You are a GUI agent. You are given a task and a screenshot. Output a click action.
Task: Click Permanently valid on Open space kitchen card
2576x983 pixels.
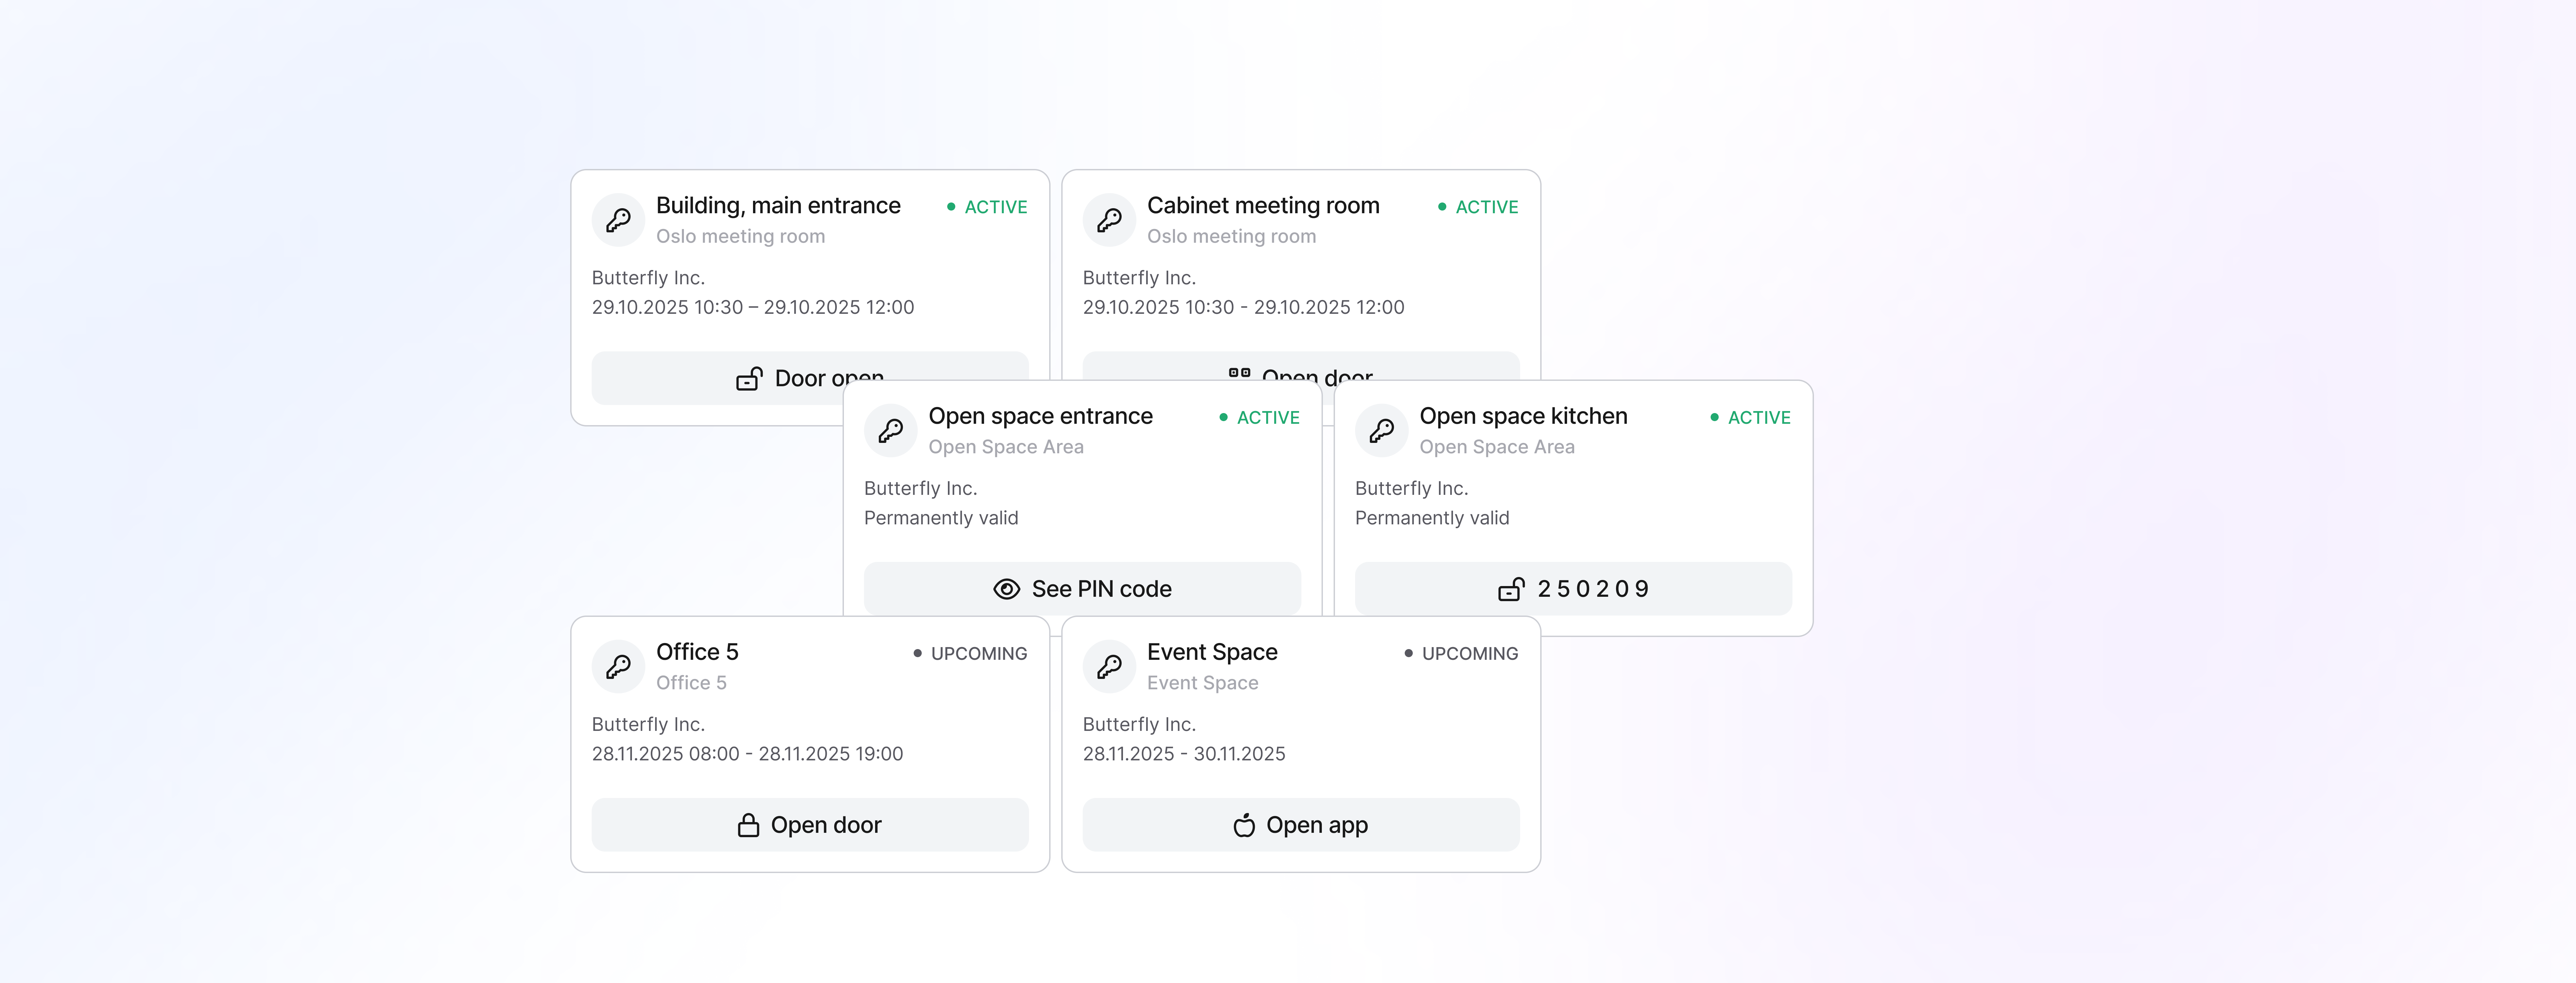pyautogui.click(x=1432, y=518)
